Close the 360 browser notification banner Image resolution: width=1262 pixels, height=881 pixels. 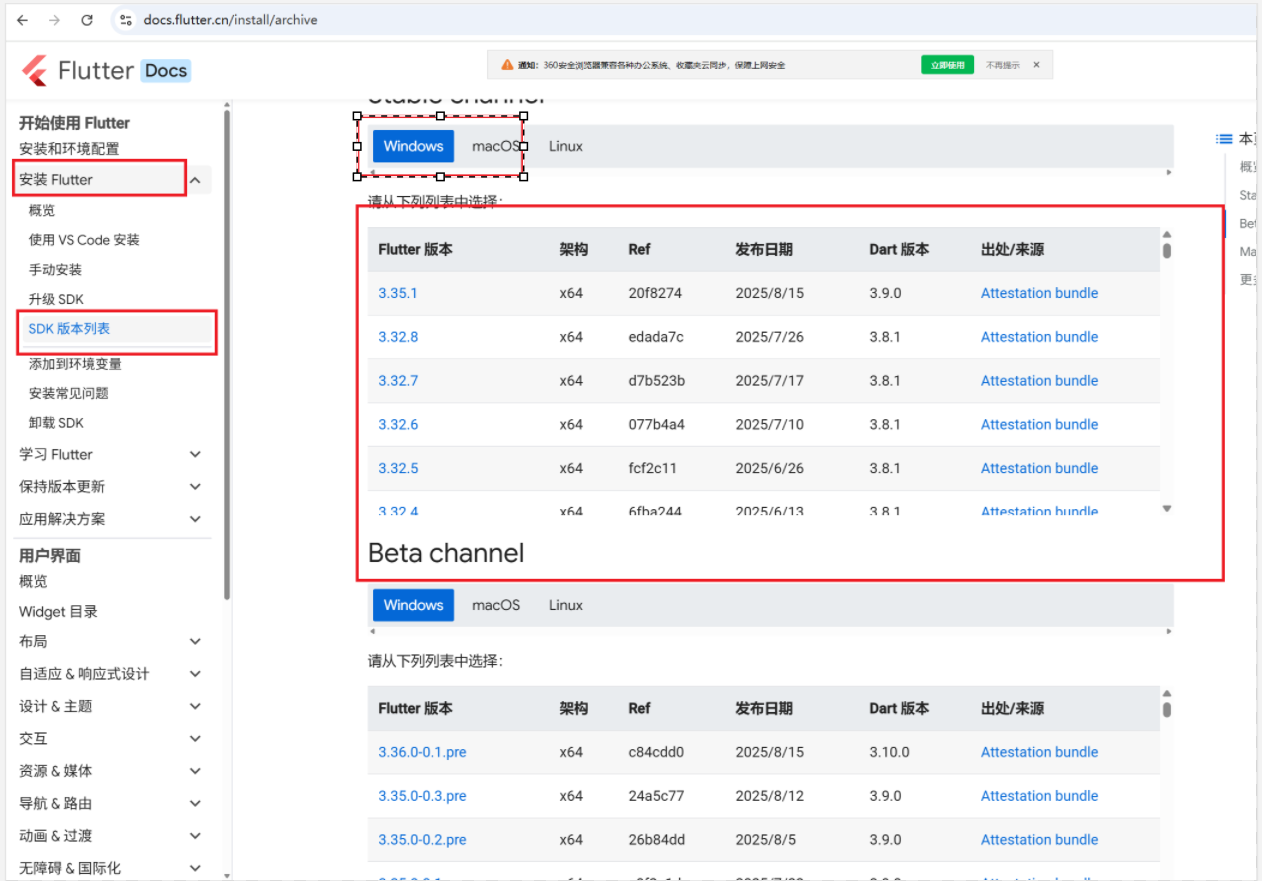tap(1036, 65)
